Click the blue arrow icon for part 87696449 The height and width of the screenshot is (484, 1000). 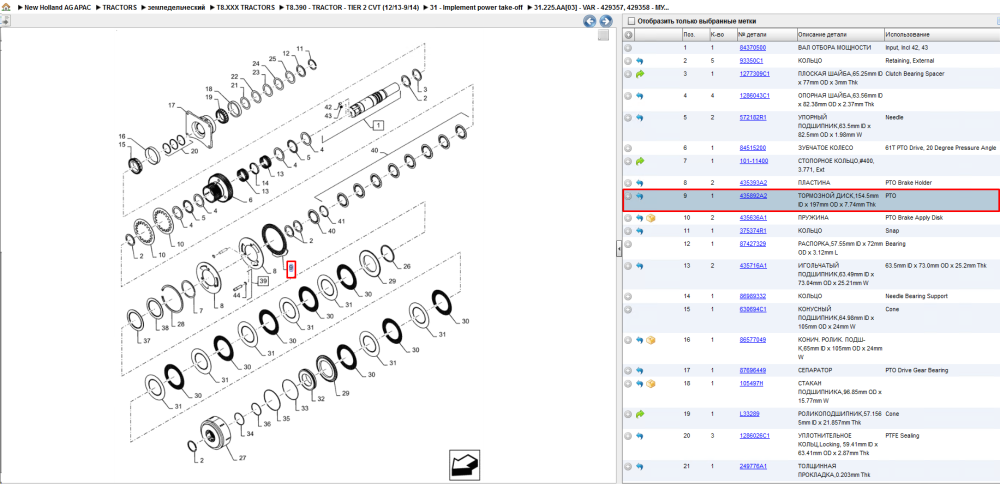pos(640,370)
